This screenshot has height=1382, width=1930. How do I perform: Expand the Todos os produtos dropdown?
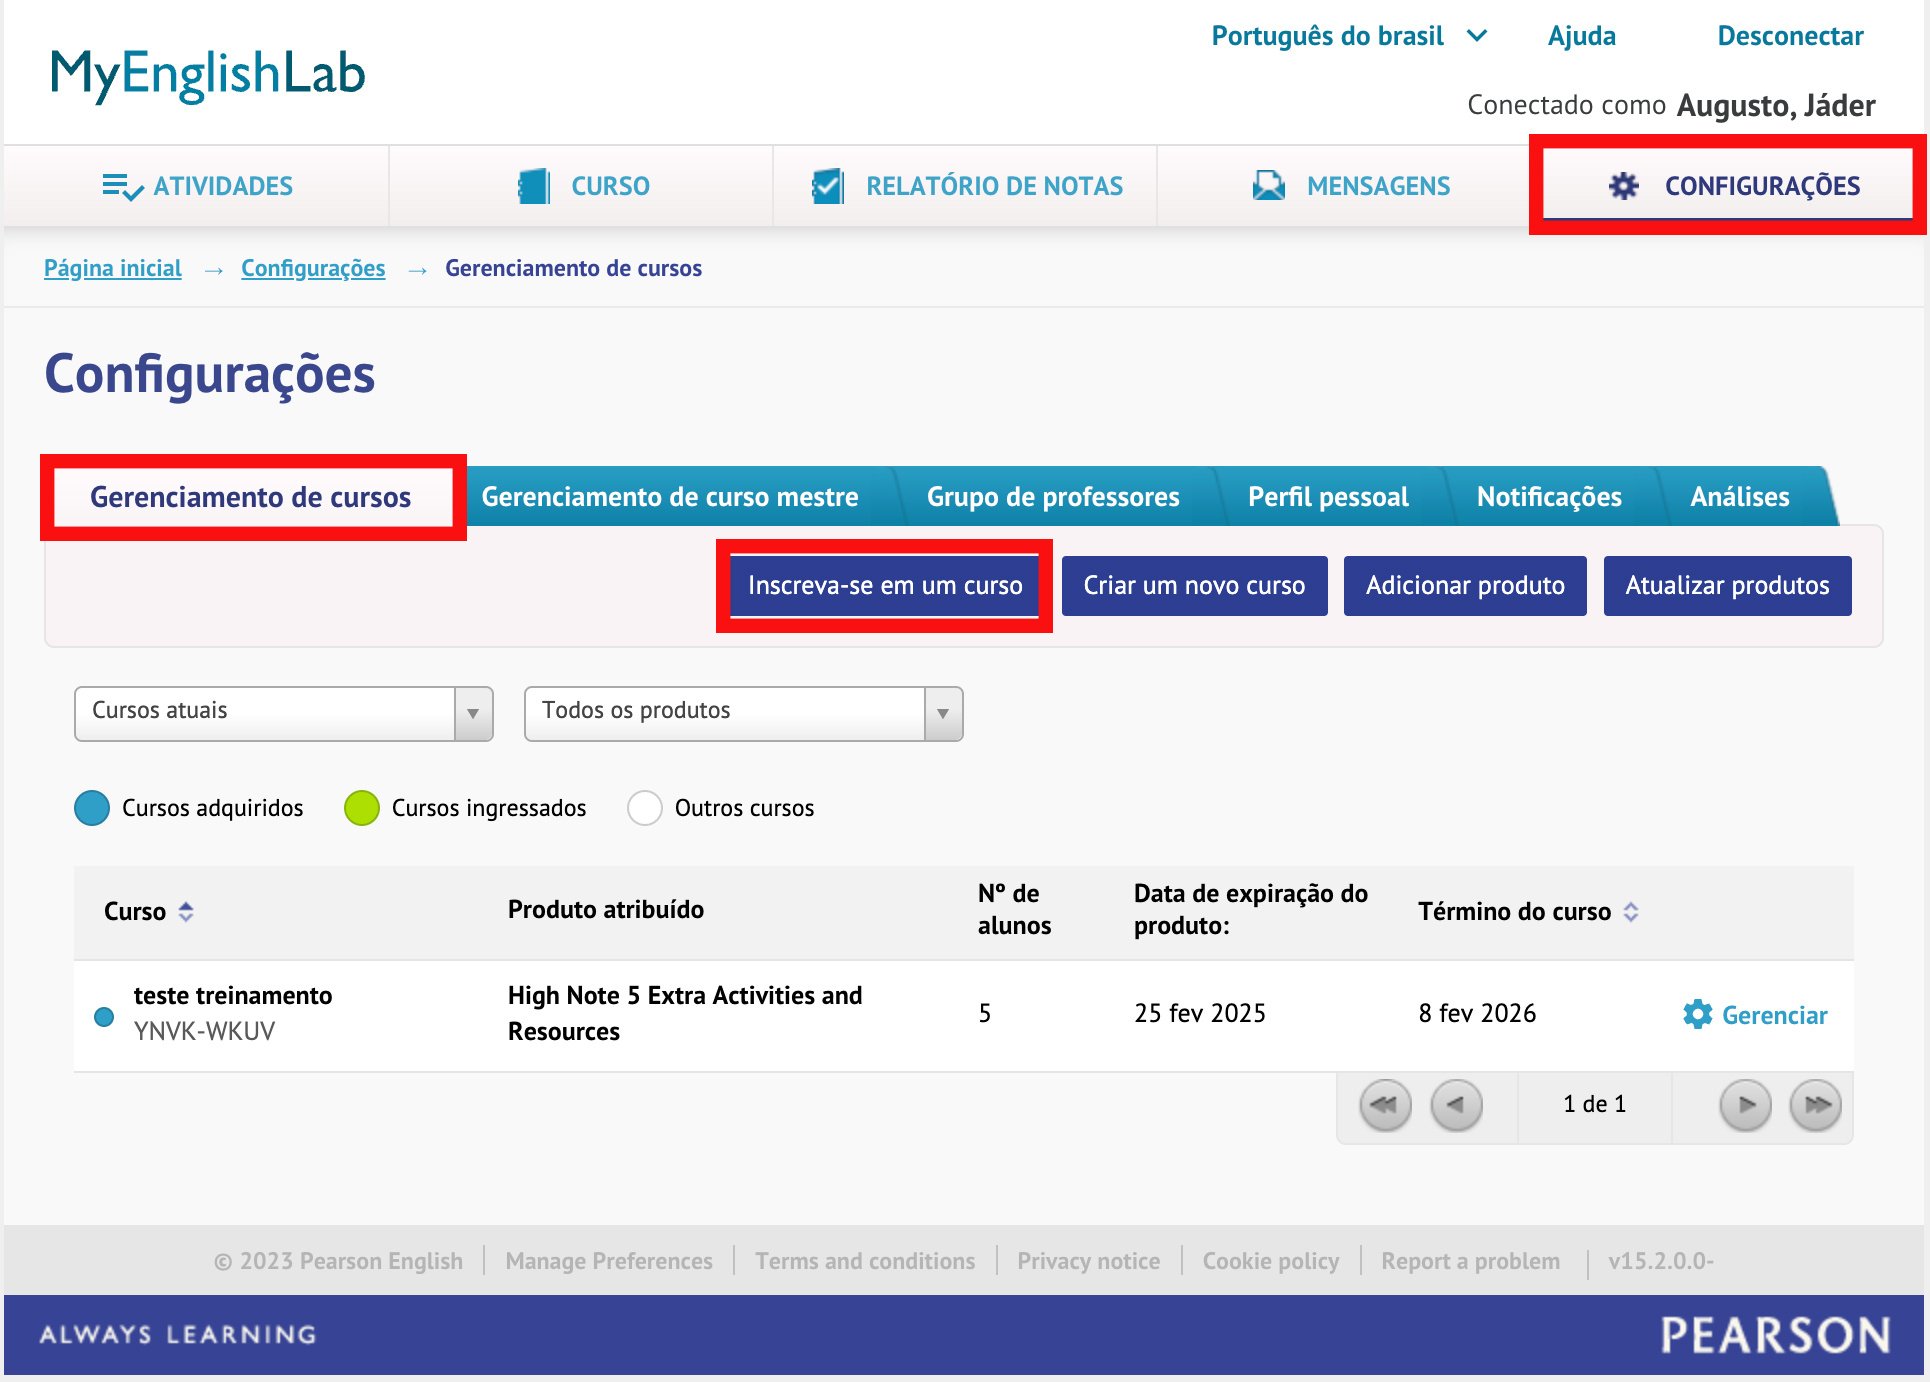point(743,713)
